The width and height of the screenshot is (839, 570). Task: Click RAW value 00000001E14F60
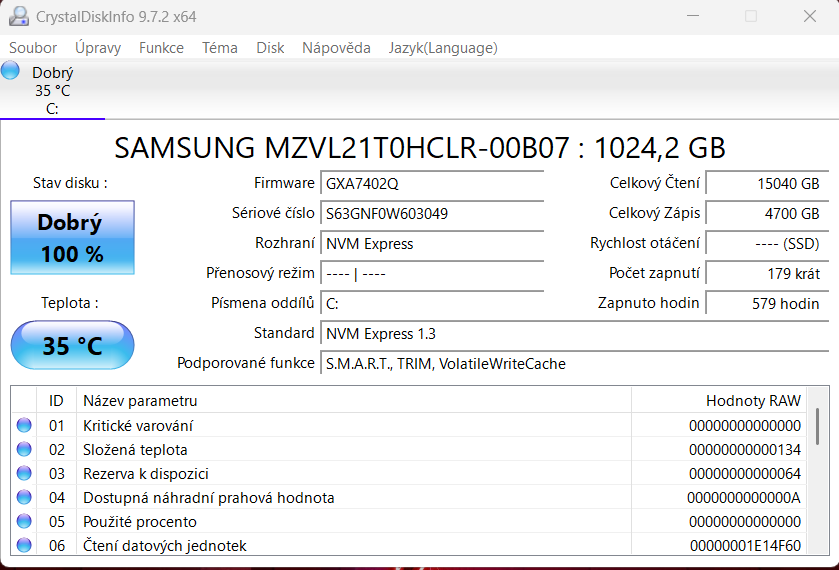pos(745,546)
